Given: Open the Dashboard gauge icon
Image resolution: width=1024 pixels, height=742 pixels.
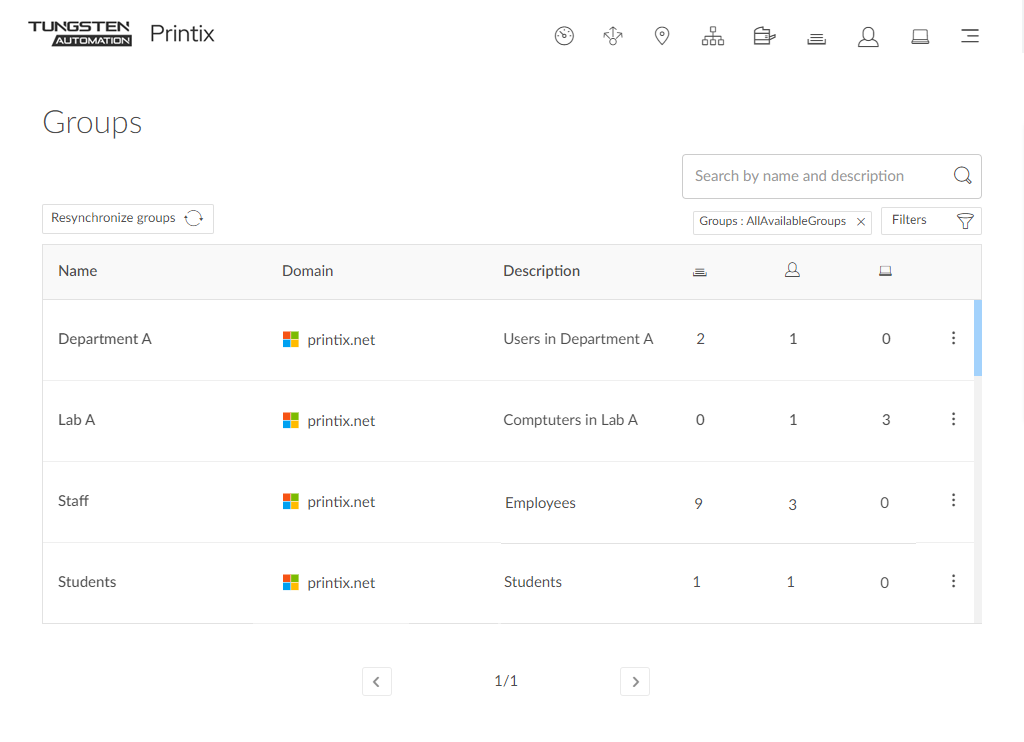Looking at the screenshot, I should tap(564, 37).
